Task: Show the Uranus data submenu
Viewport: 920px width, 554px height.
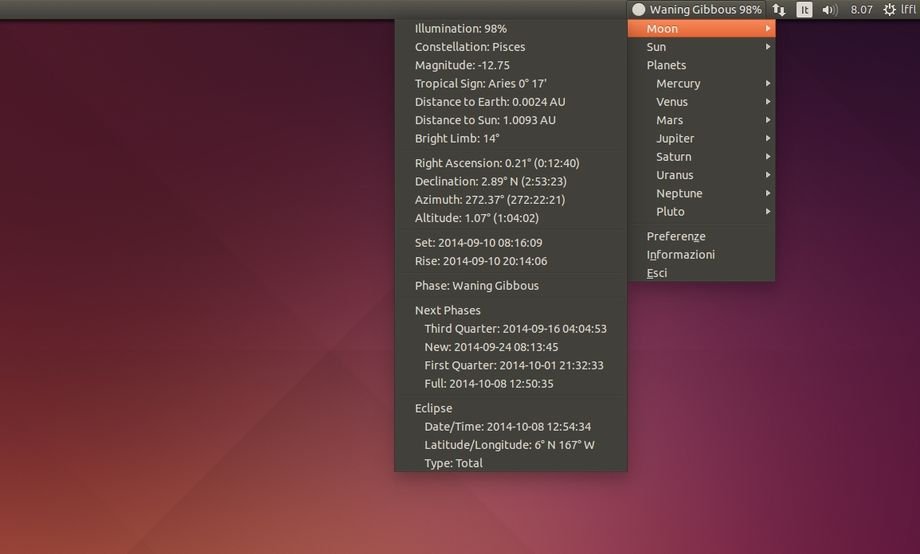Action: [x=700, y=175]
